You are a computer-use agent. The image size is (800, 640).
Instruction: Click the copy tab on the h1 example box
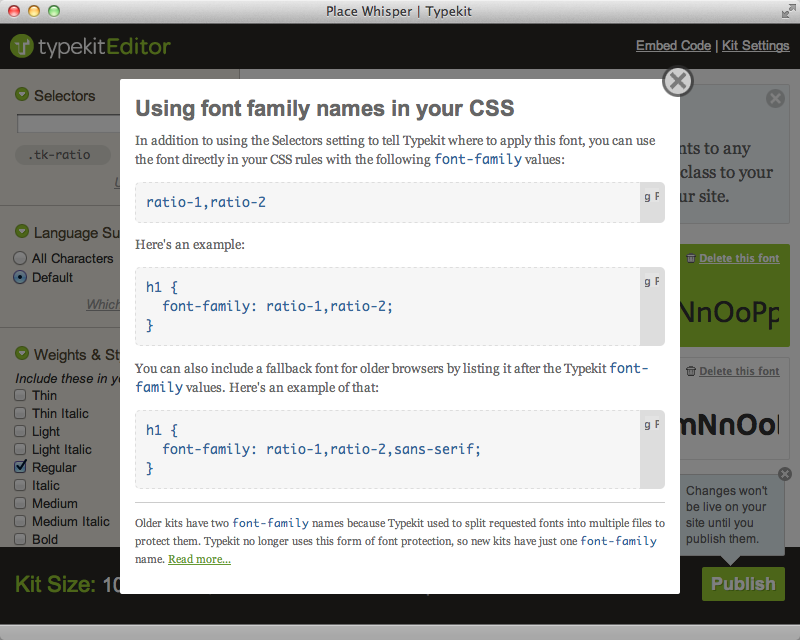[652, 306]
